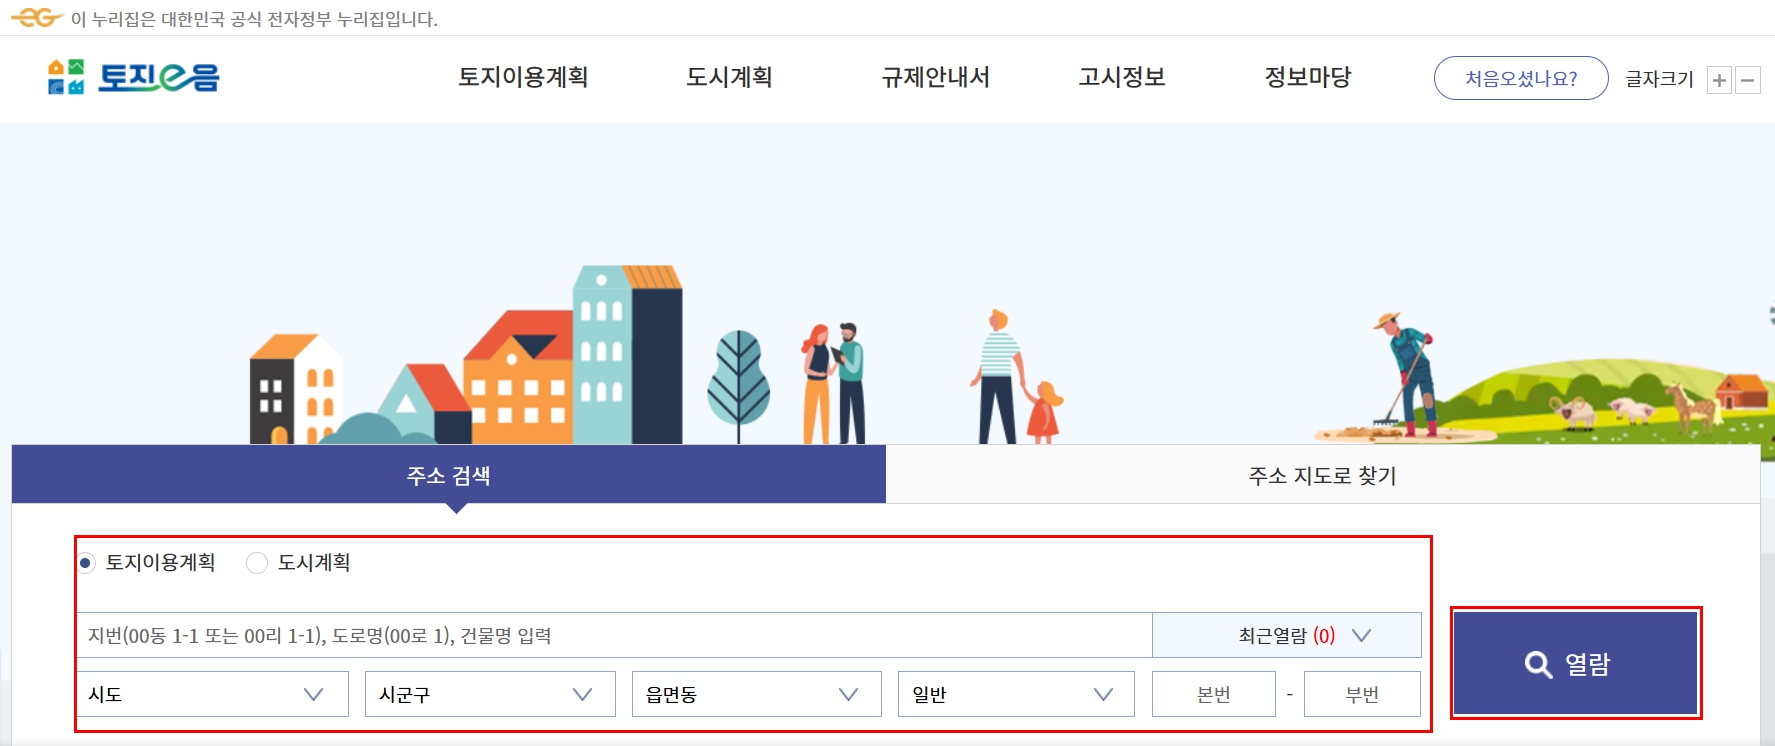Select the 도시계획 radio button
The image size is (1775, 746).
tap(255, 563)
